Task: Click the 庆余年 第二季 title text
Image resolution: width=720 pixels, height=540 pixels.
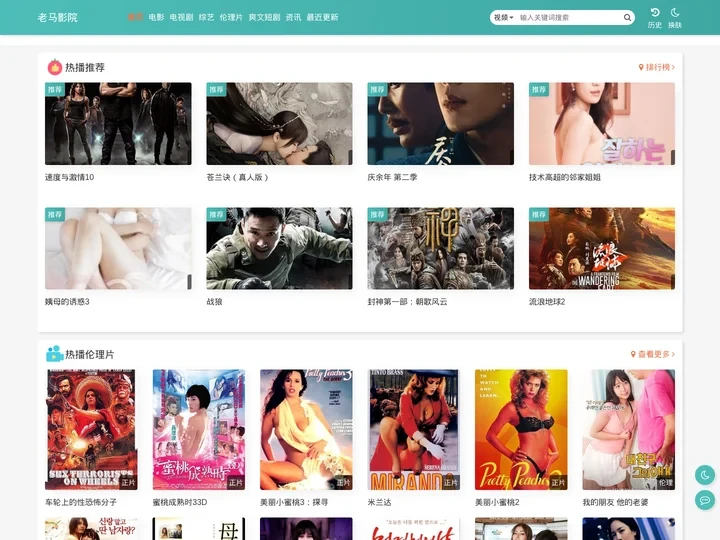Action: point(392,177)
